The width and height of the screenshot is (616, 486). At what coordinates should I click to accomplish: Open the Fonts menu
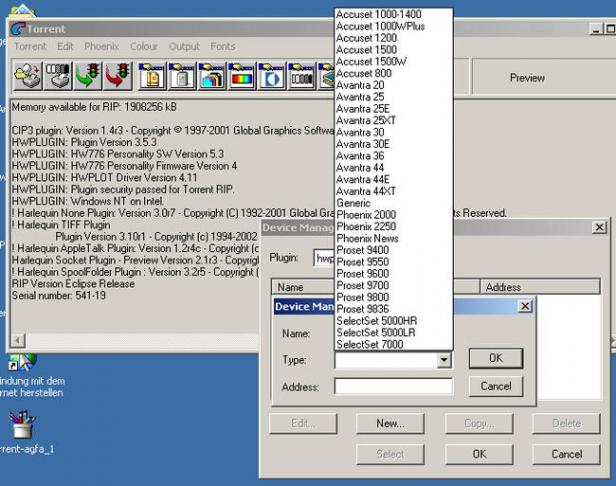223,46
